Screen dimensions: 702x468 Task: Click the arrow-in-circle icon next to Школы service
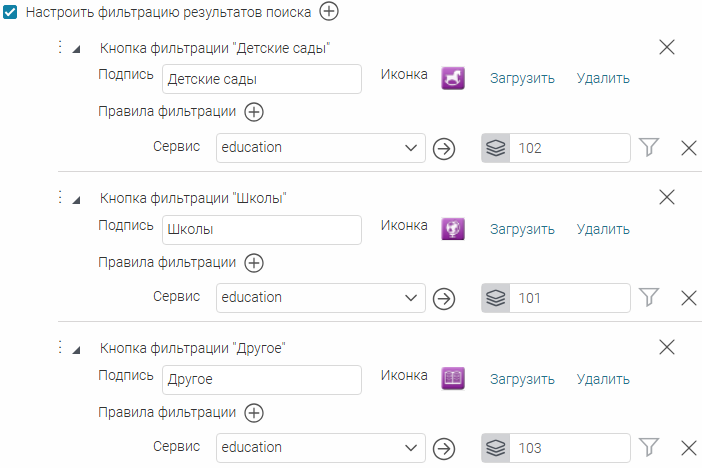pos(444,299)
